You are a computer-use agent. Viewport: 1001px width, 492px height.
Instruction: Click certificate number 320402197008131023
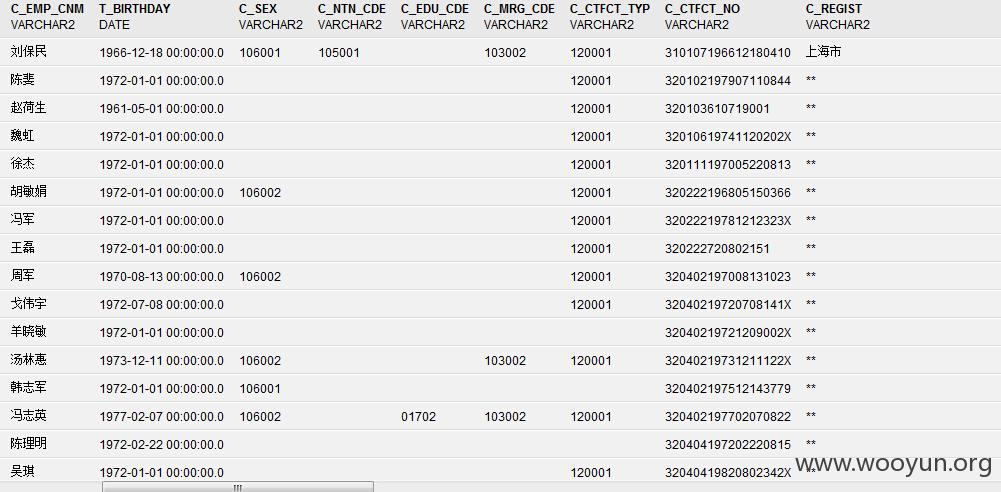coord(728,277)
